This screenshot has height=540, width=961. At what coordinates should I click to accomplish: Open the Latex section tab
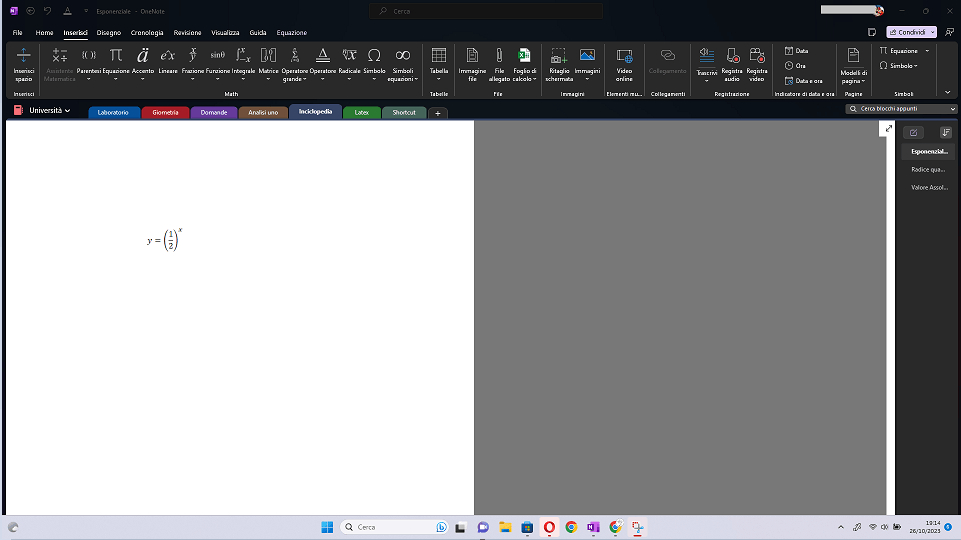pos(362,112)
